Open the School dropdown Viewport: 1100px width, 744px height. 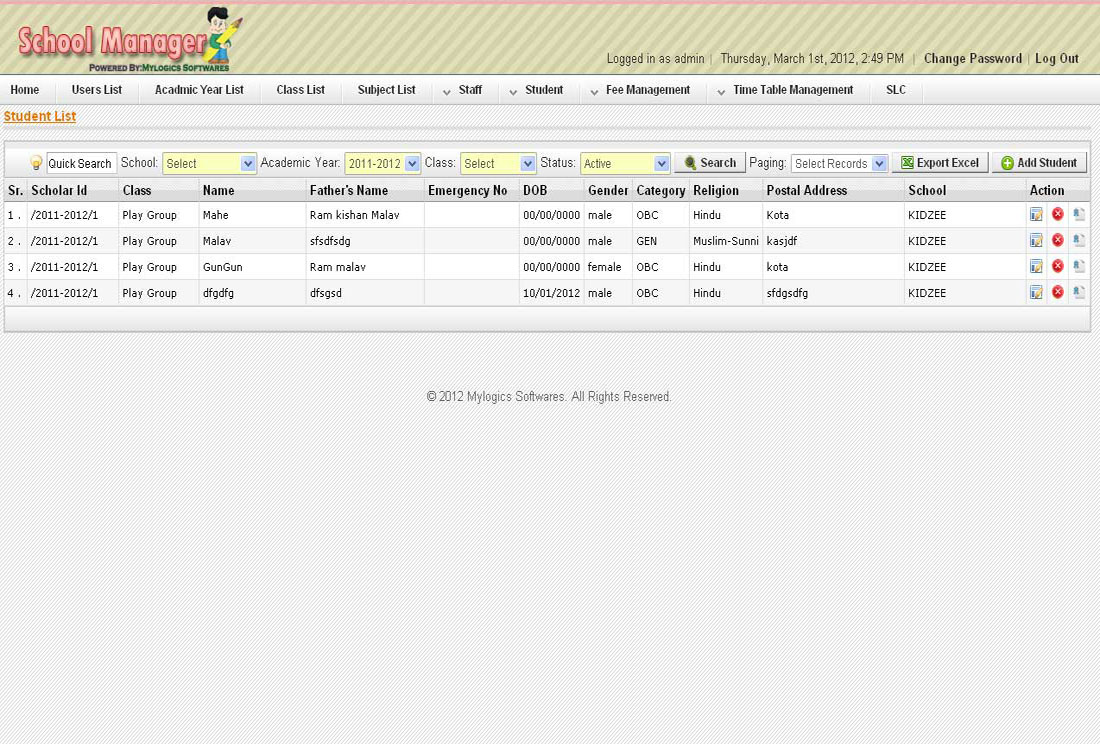pos(209,163)
